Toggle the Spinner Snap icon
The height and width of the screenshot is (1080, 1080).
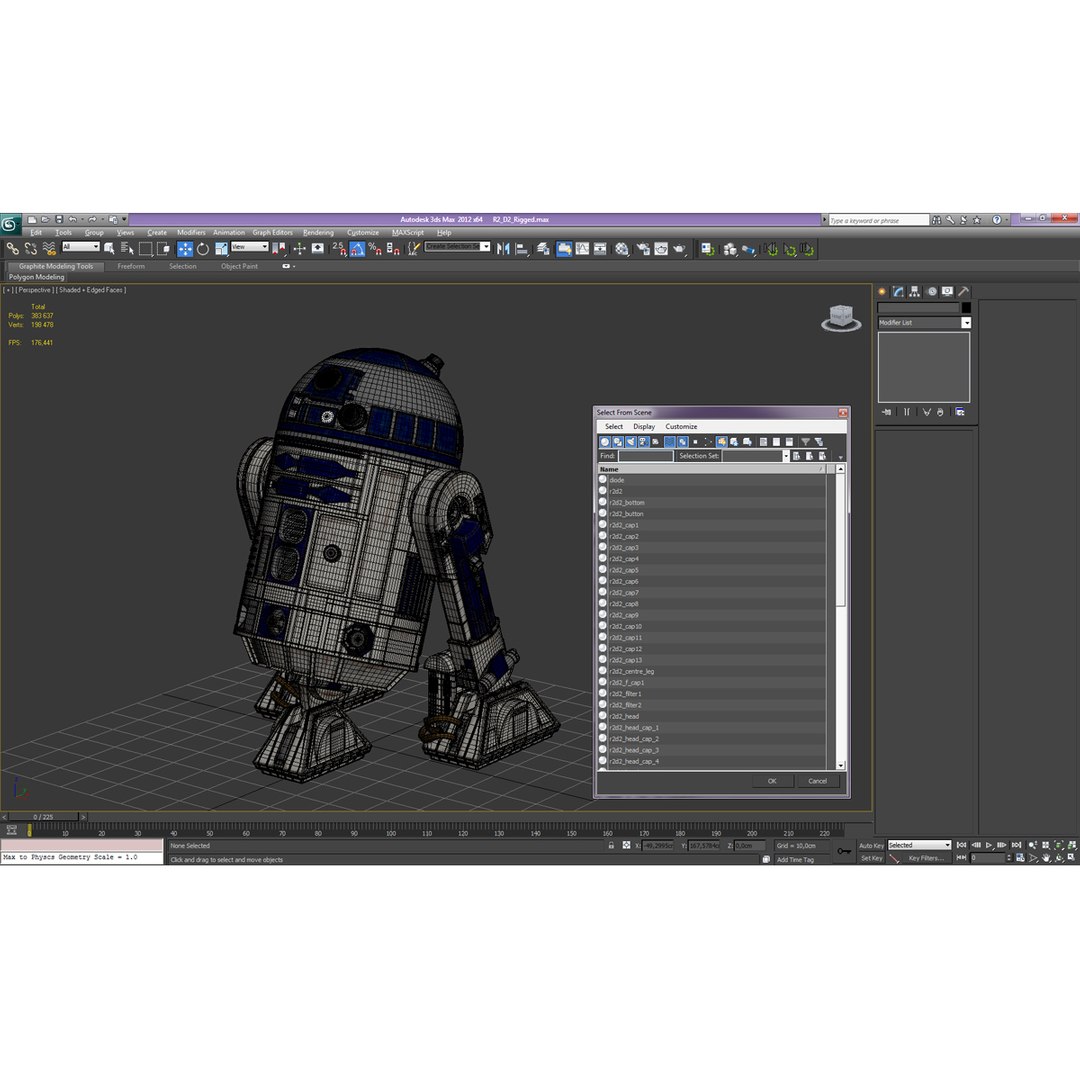tap(393, 249)
